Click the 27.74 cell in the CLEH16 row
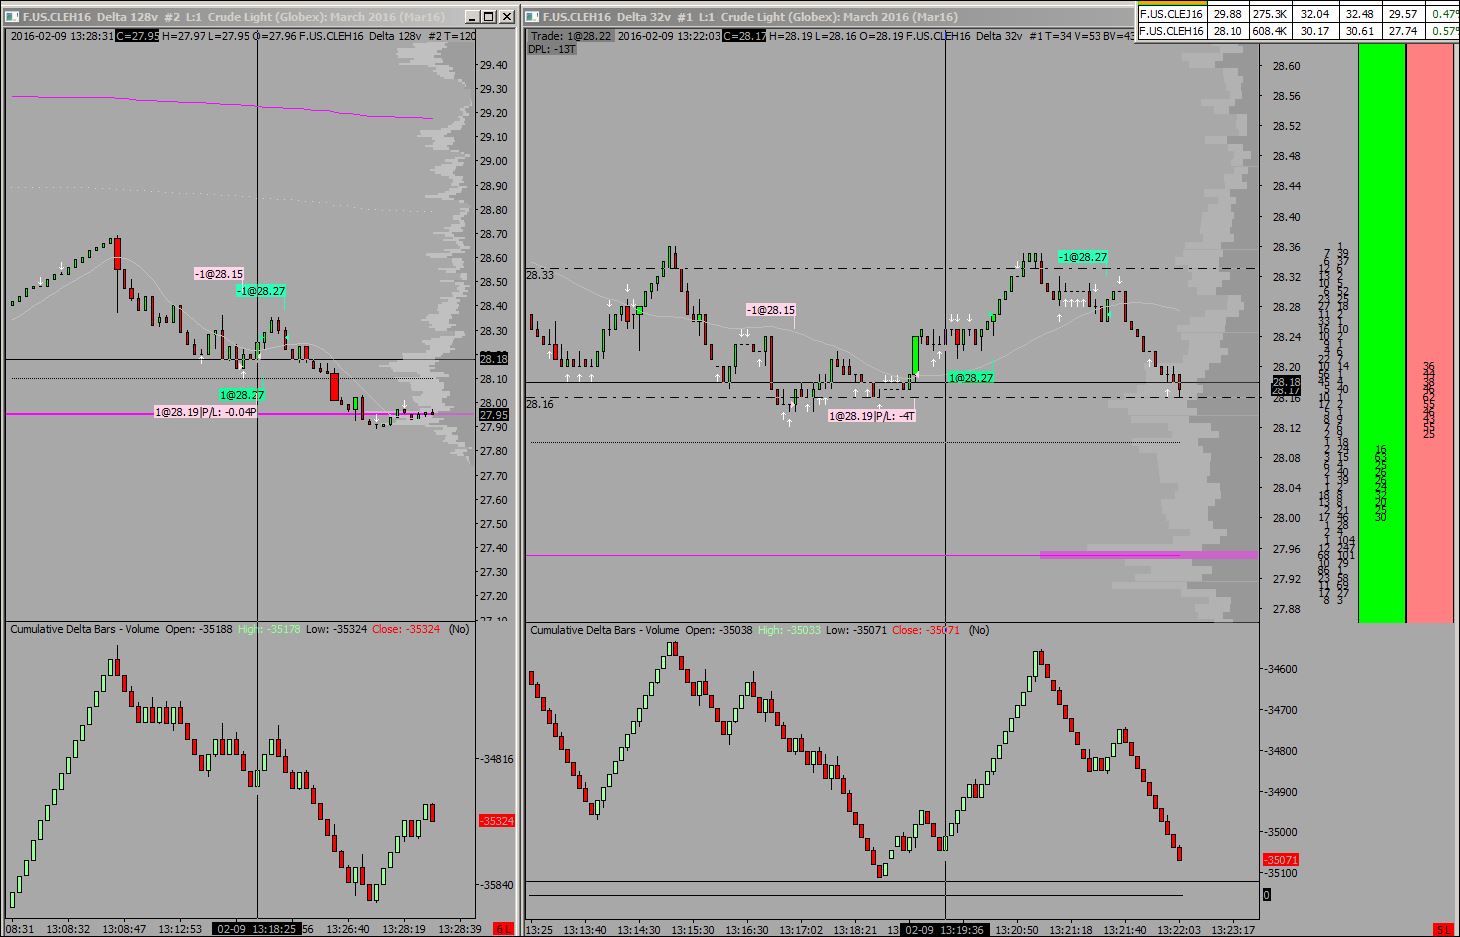The height and width of the screenshot is (937, 1460). pyautogui.click(x=1403, y=31)
